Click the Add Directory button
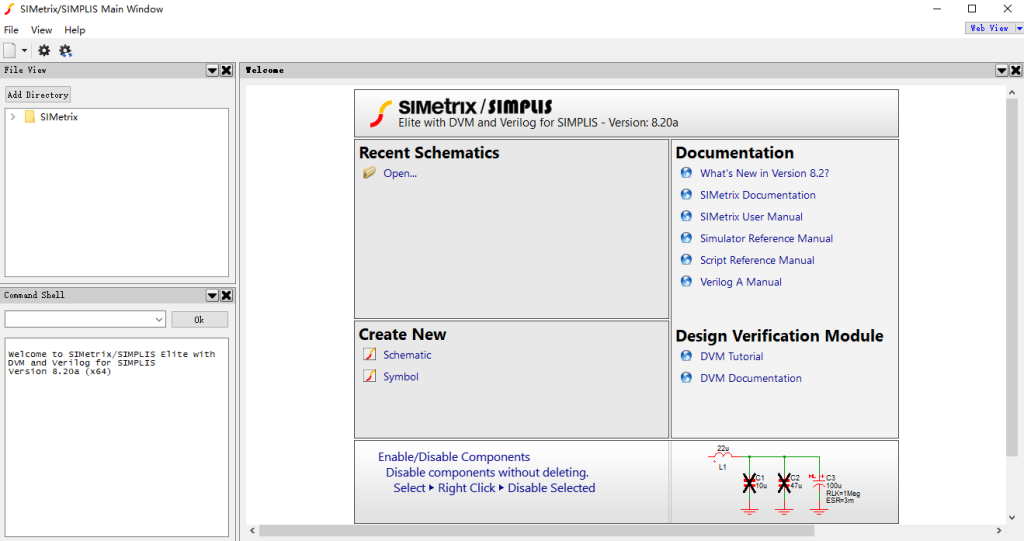Screen dimensions: 1024x541 pyautogui.click(x=38, y=95)
